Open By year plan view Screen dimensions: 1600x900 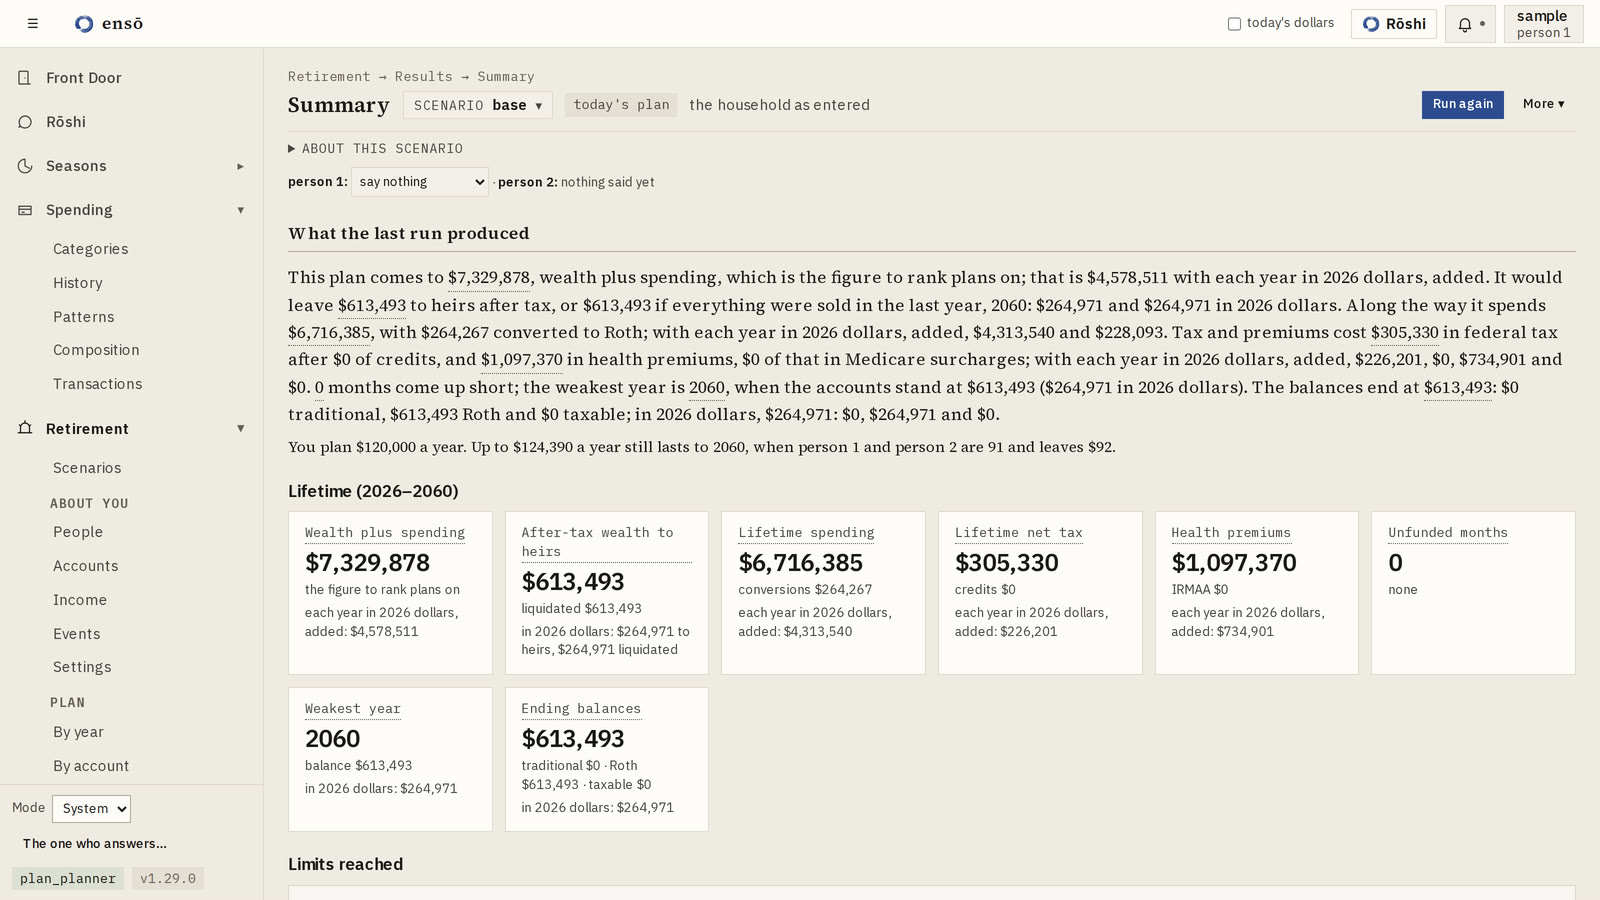[78, 732]
